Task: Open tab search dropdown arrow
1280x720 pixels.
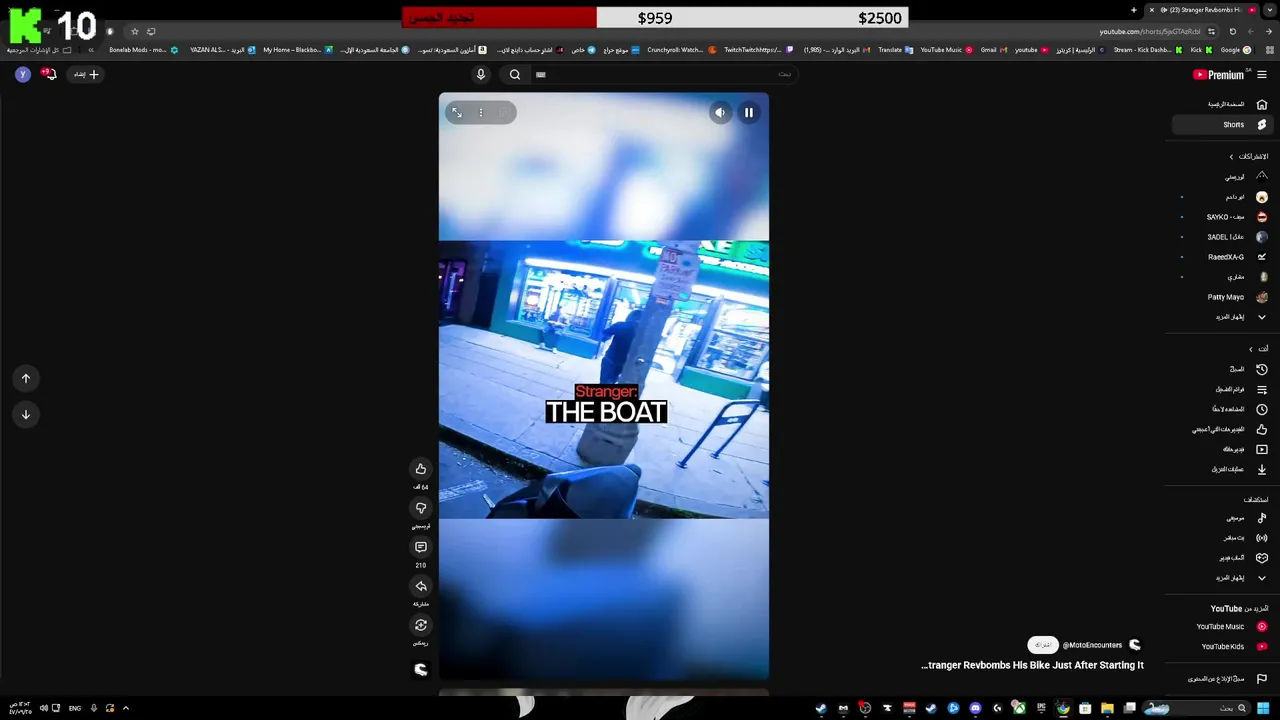Action: tap(1269, 10)
